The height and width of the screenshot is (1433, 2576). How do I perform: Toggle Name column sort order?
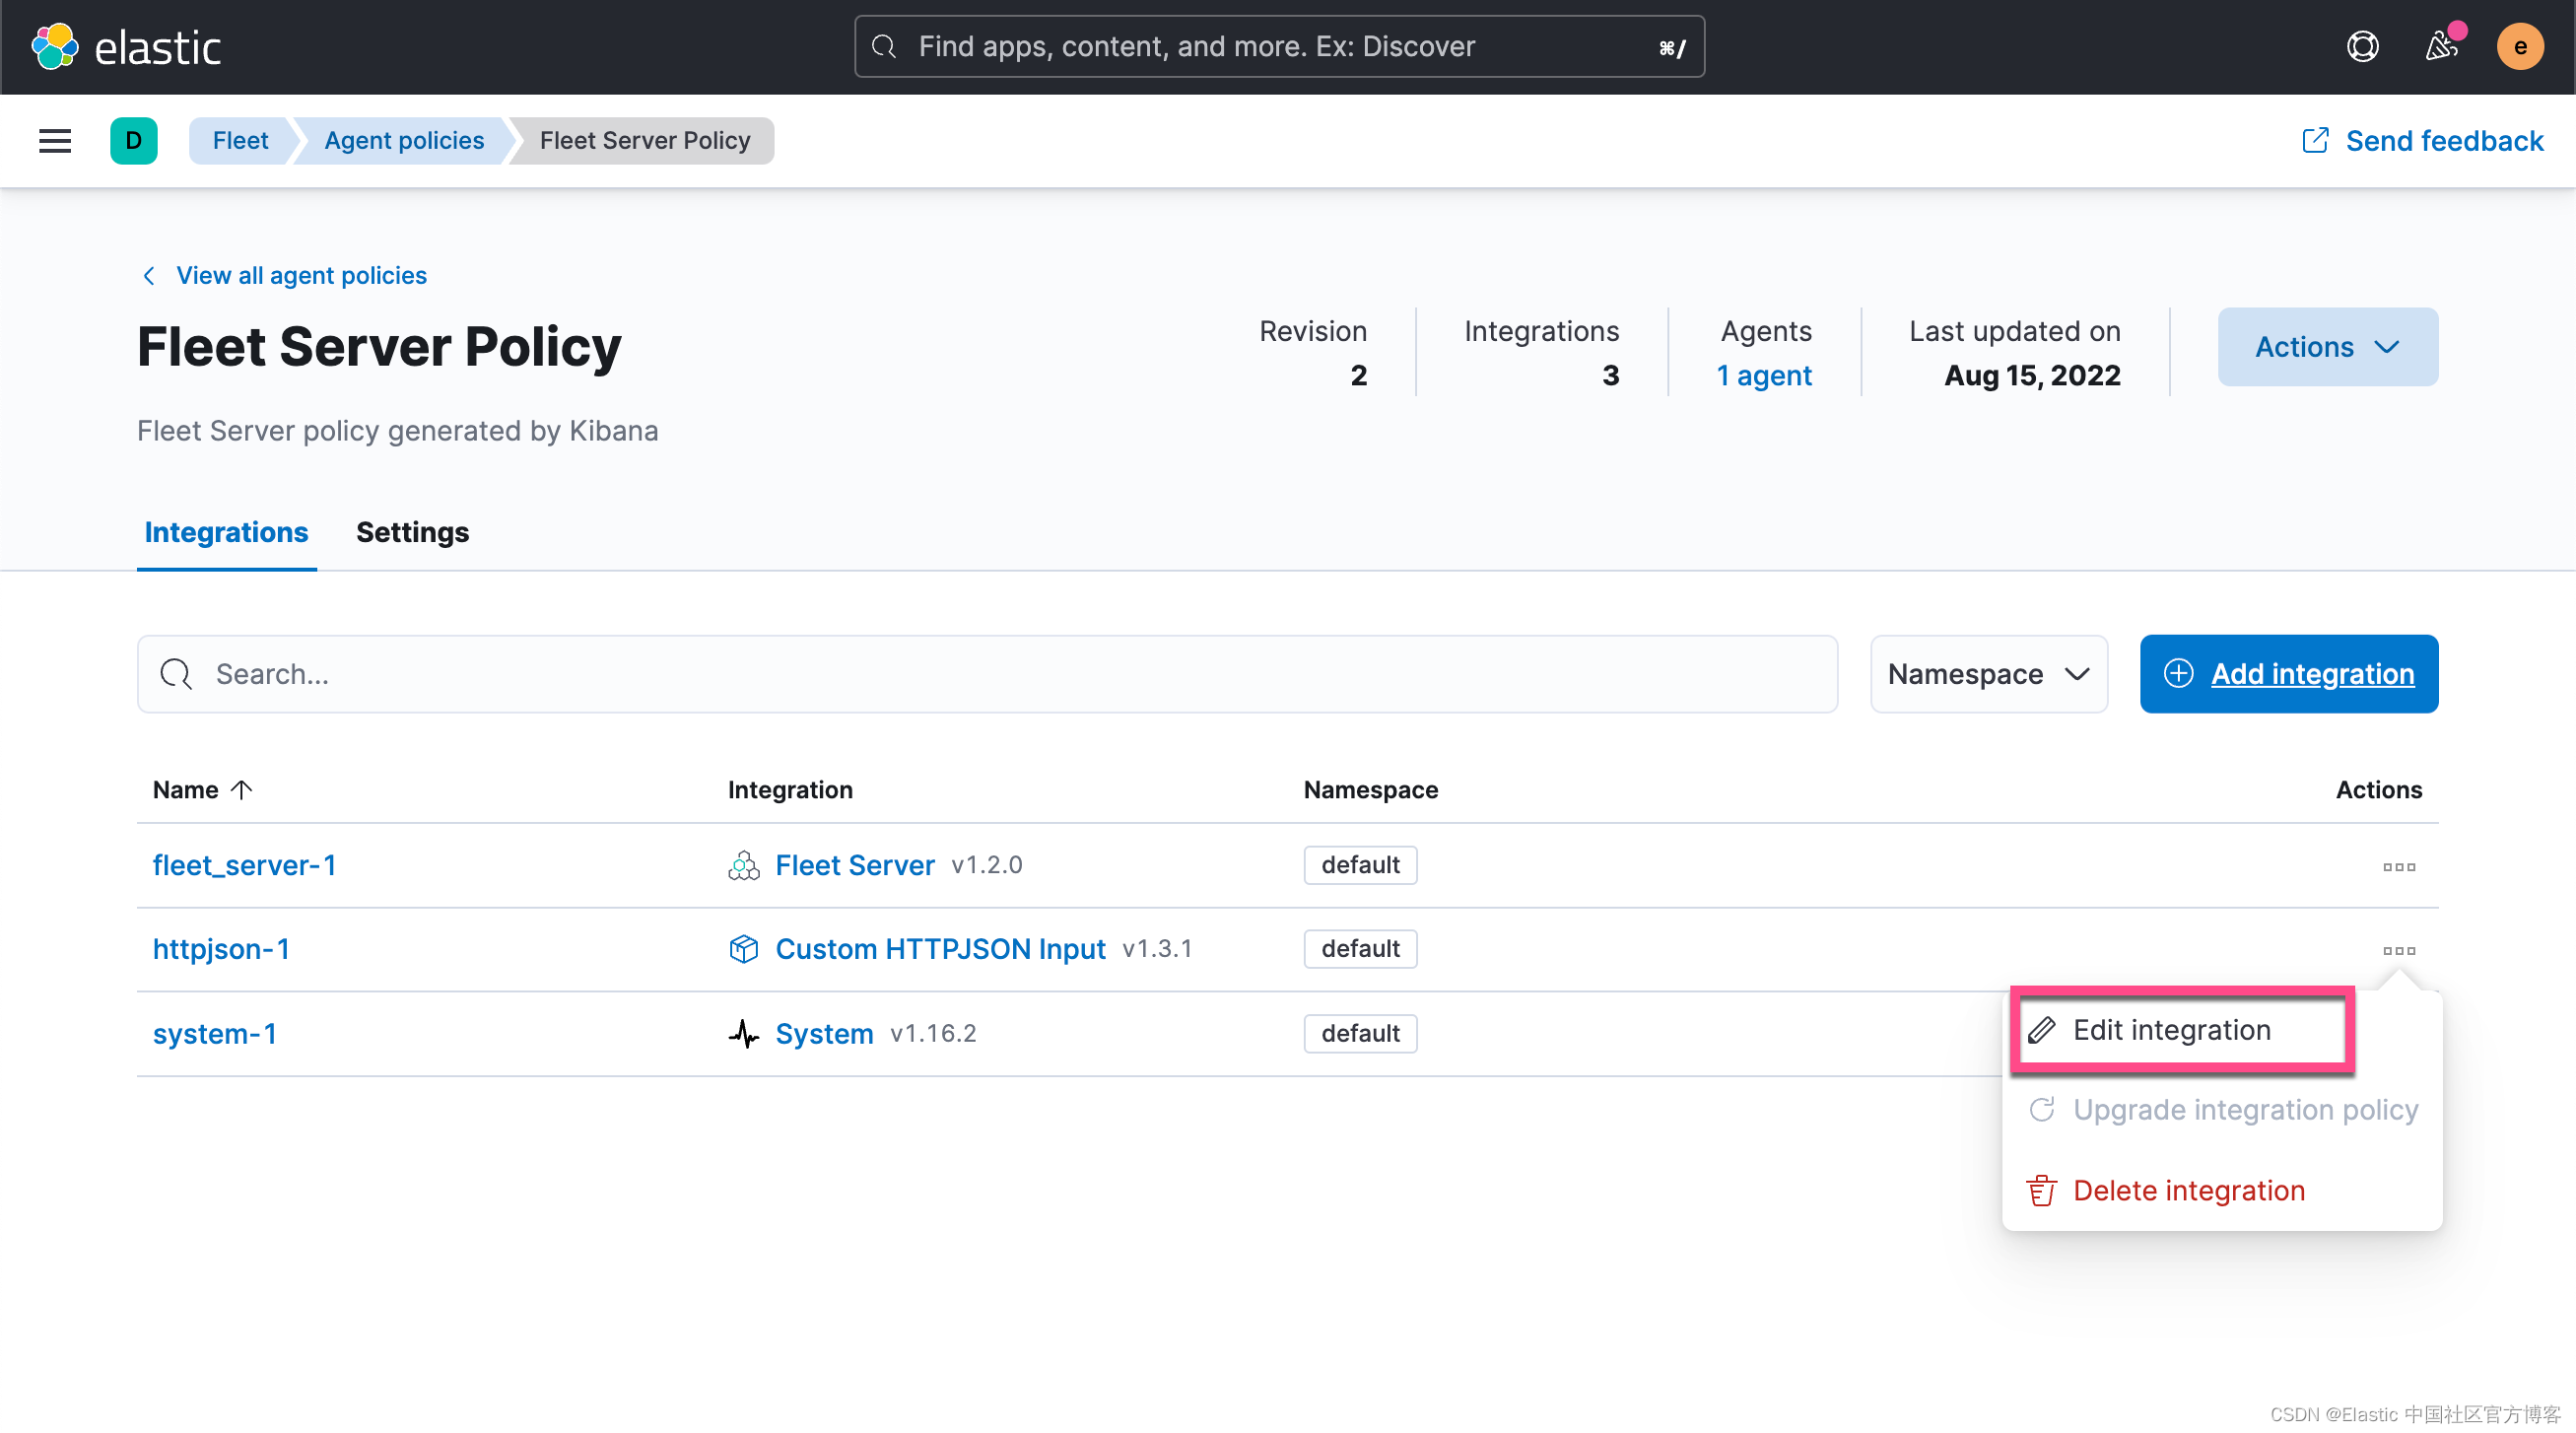[x=201, y=789]
